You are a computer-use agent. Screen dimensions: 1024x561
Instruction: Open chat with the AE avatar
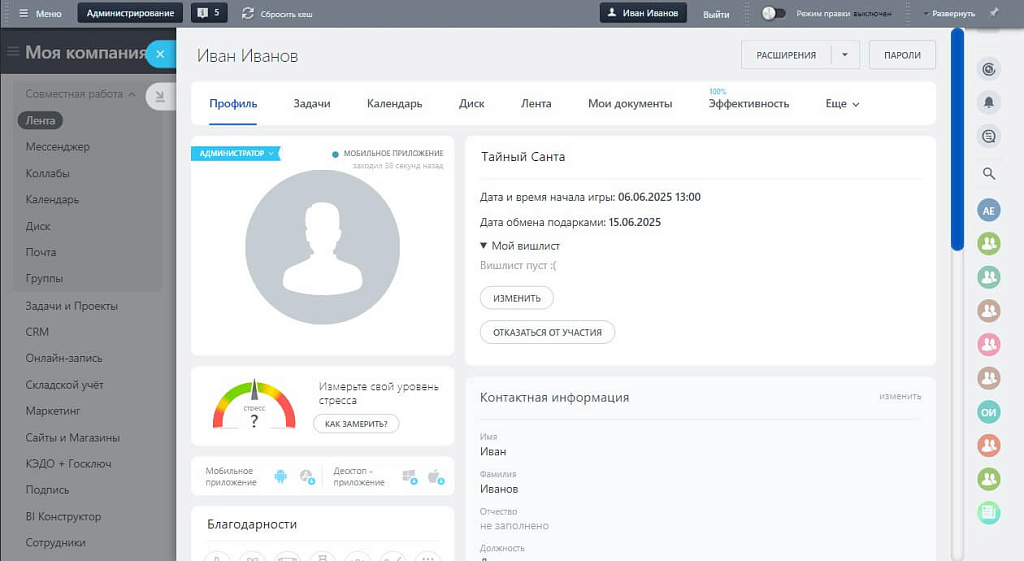point(988,210)
